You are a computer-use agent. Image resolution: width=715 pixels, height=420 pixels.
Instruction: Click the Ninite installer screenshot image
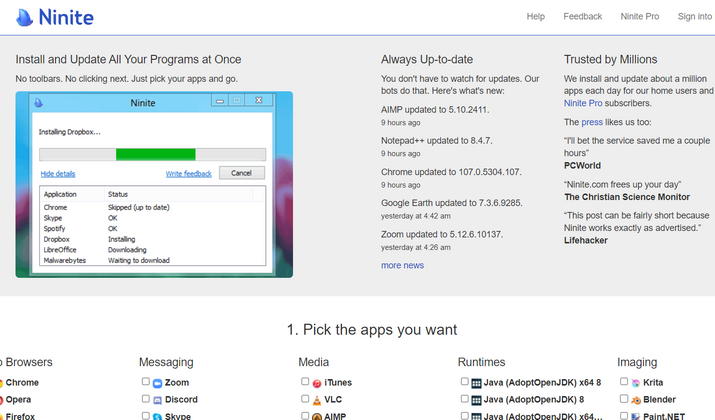click(x=154, y=184)
